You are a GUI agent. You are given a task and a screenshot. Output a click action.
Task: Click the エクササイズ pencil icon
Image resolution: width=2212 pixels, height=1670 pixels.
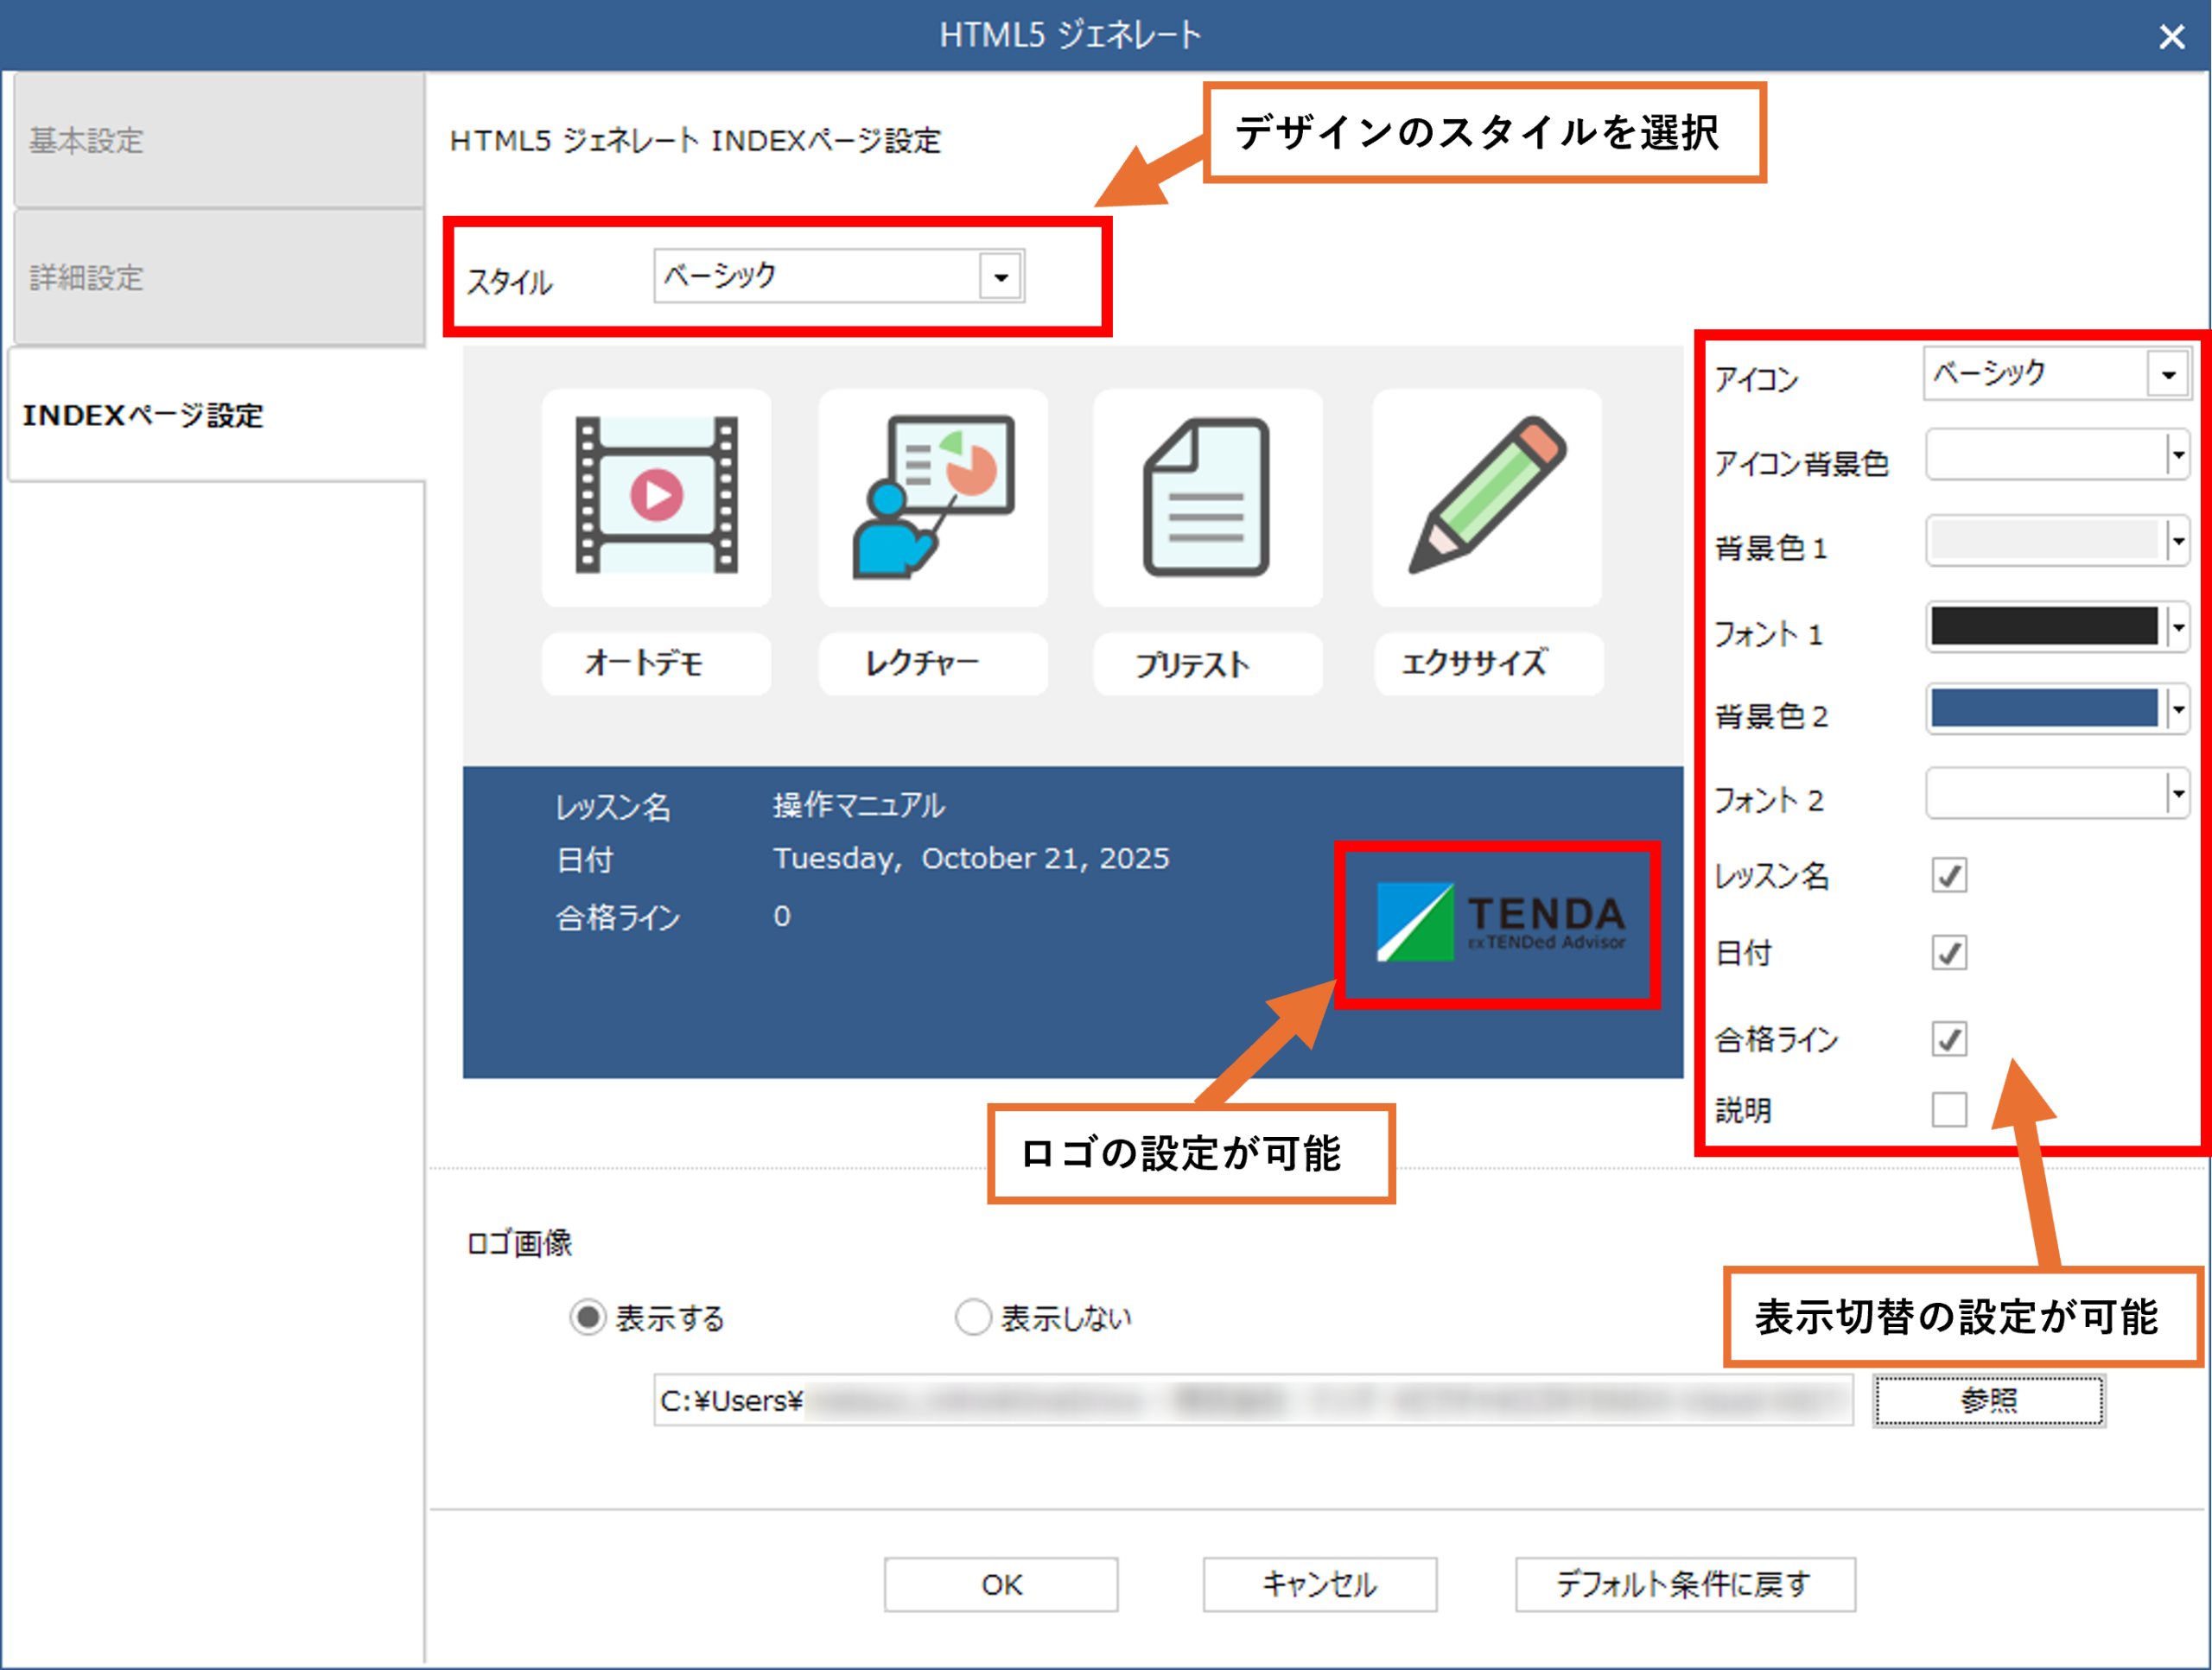(1487, 498)
